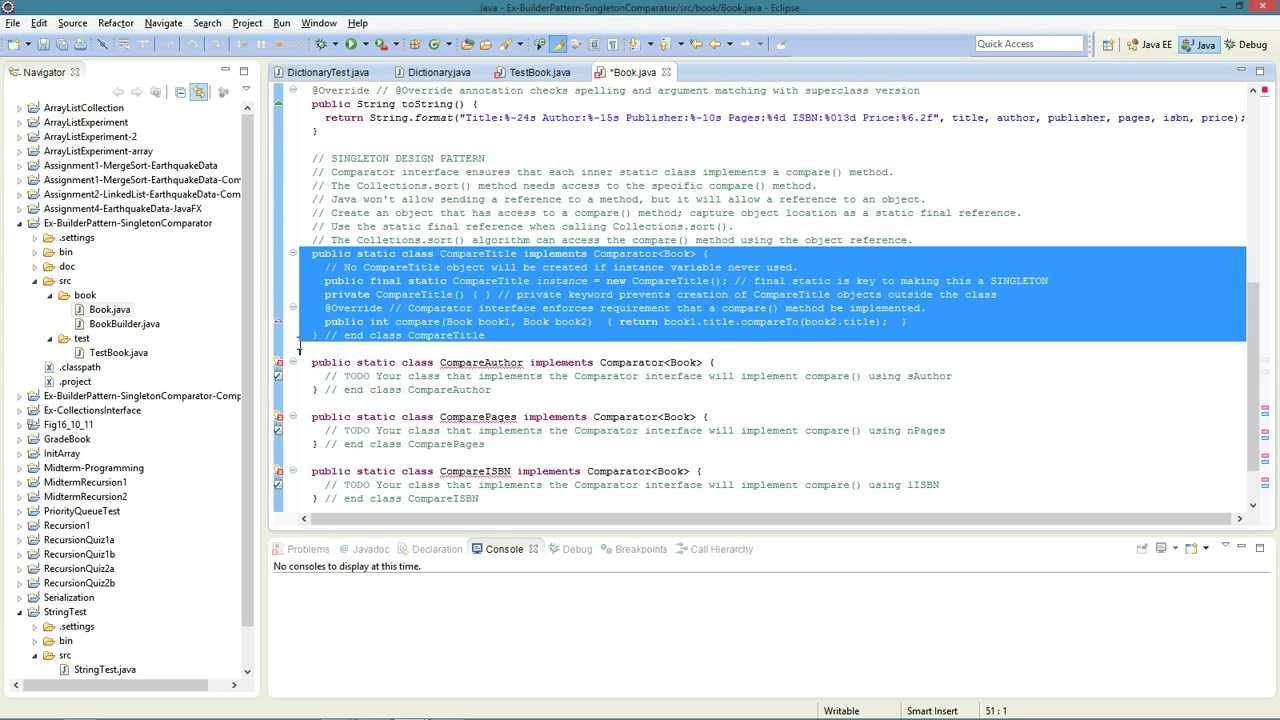The image size is (1280, 720).
Task: Click Last Edit Location toolbar icon
Action: click(x=696, y=44)
